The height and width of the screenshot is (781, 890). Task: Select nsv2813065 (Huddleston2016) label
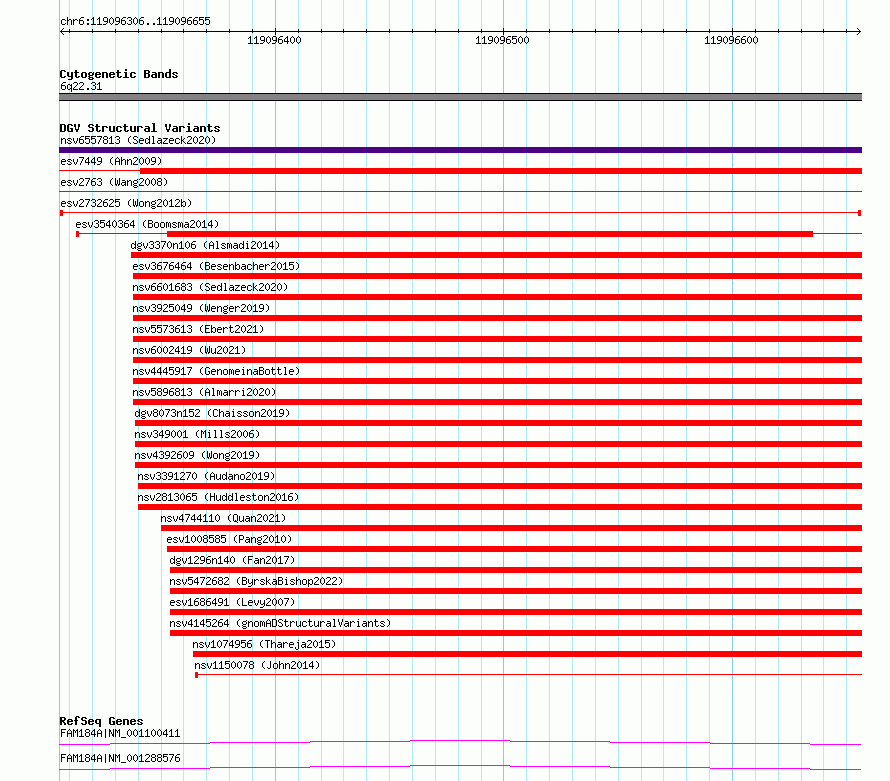pos(218,497)
